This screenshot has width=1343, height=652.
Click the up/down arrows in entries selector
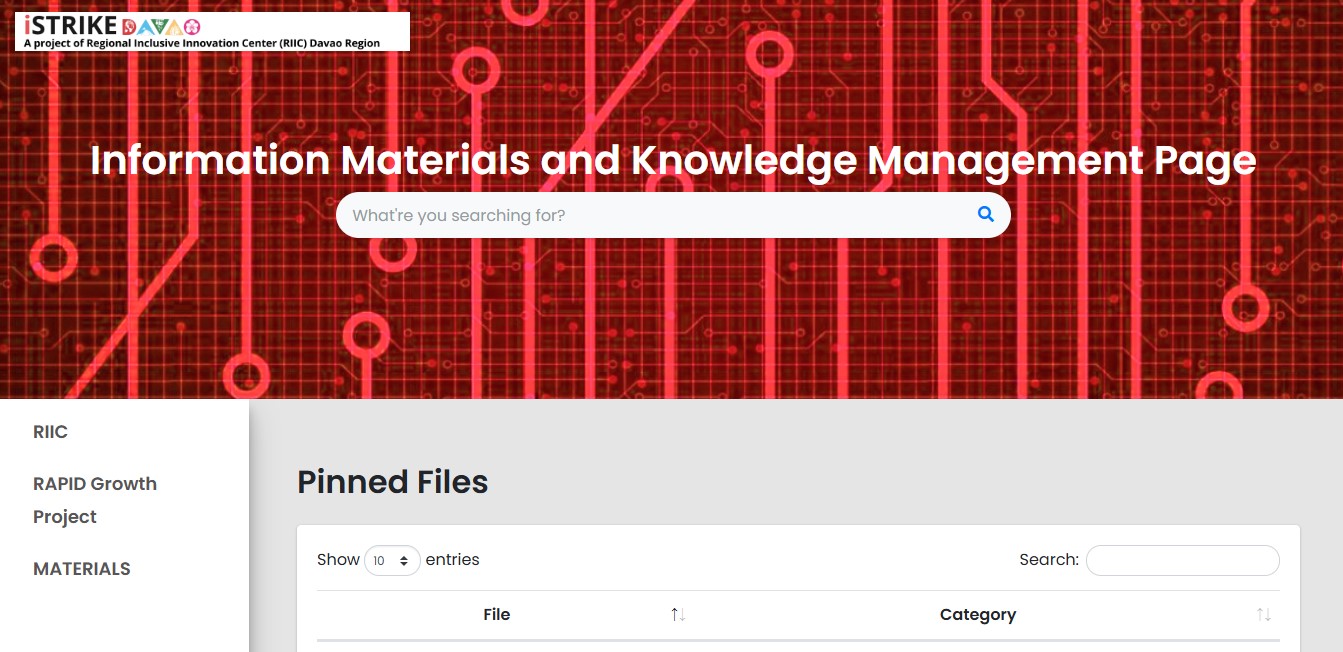click(x=405, y=561)
